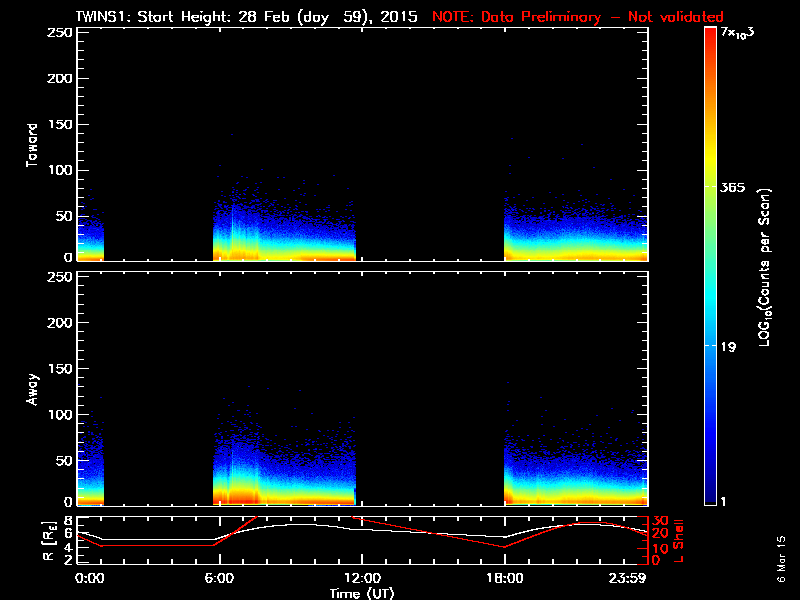The width and height of the screenshot is (800, 600).
Task: Click the '7x10^3' color bar maximum label
Action: 740,33
